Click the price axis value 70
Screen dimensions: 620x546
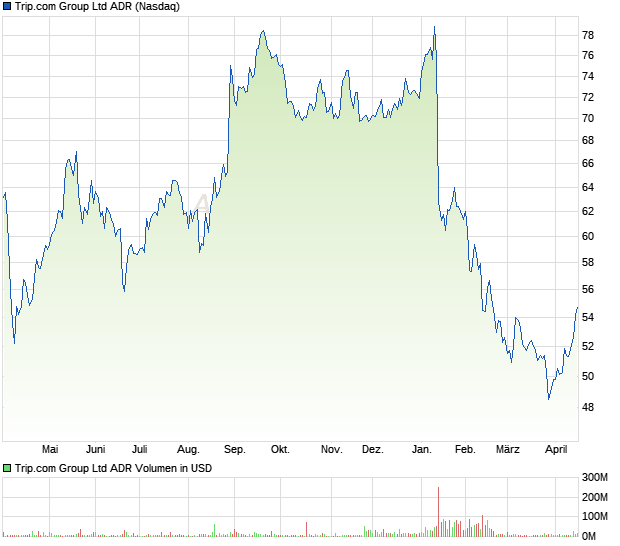tap(588, 118)
